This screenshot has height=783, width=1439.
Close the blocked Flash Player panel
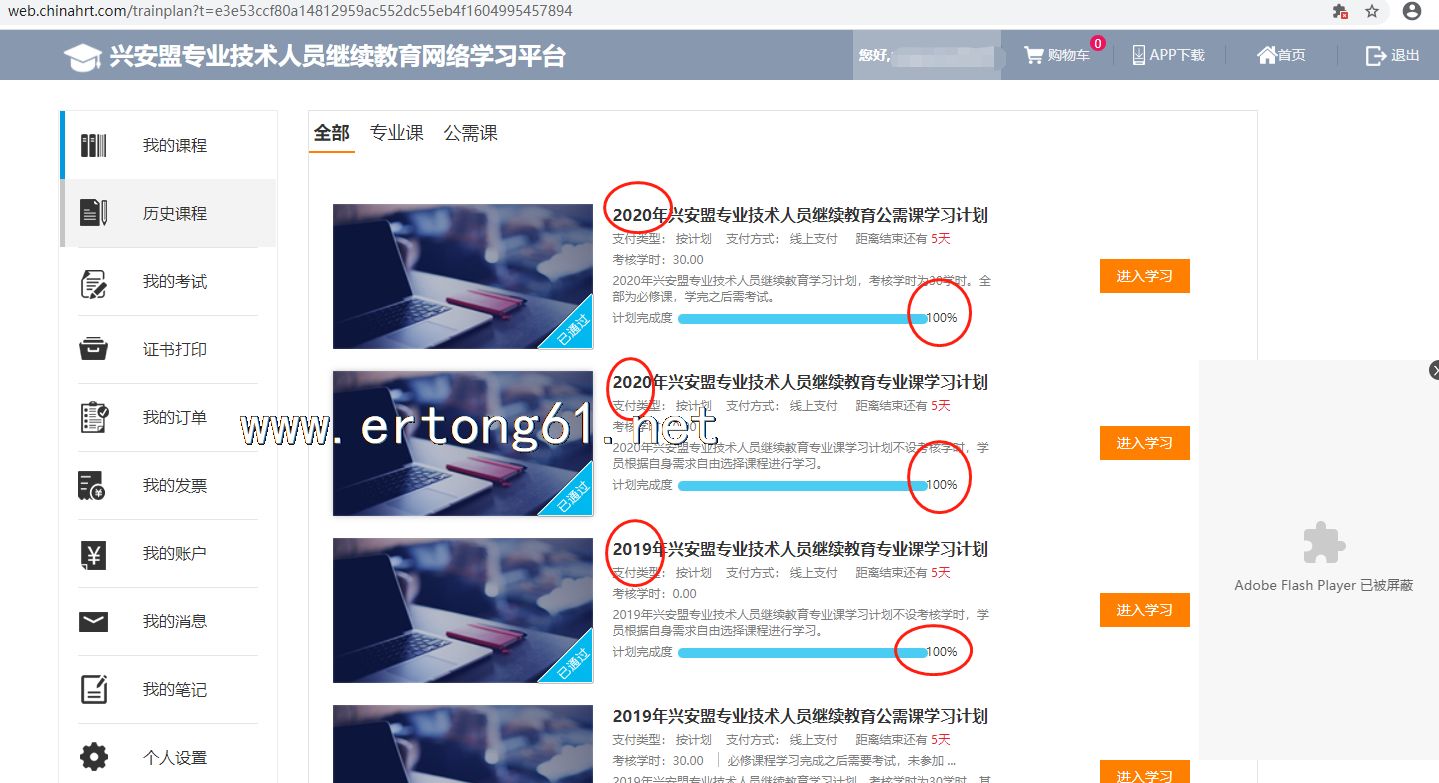coord(1434,370)
